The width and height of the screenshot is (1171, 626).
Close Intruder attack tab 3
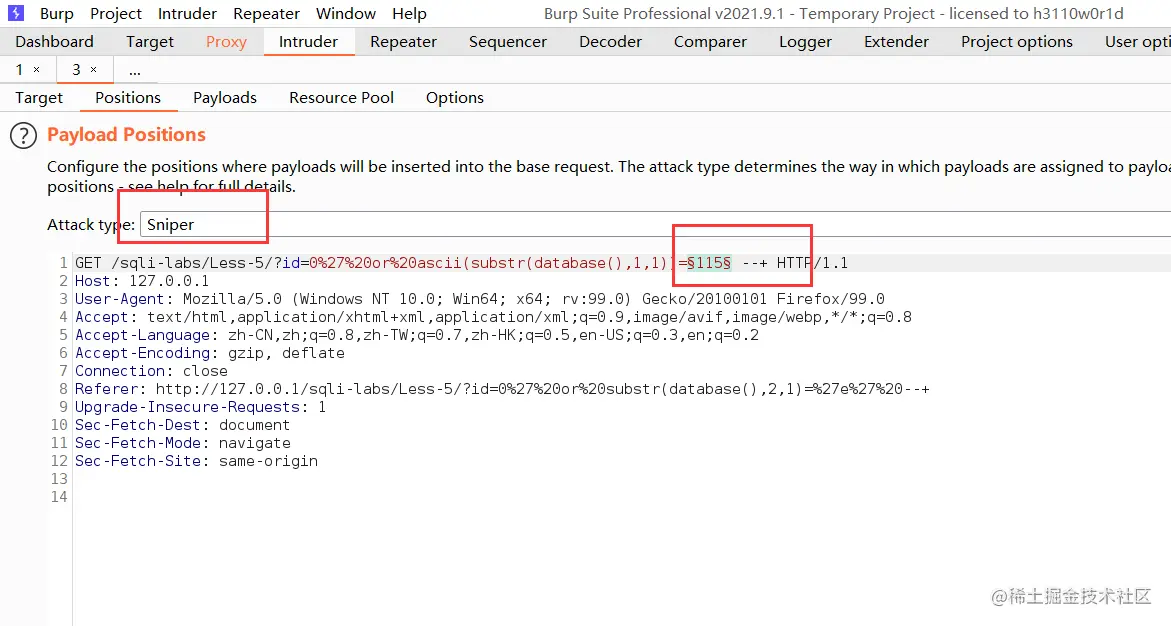93,69
